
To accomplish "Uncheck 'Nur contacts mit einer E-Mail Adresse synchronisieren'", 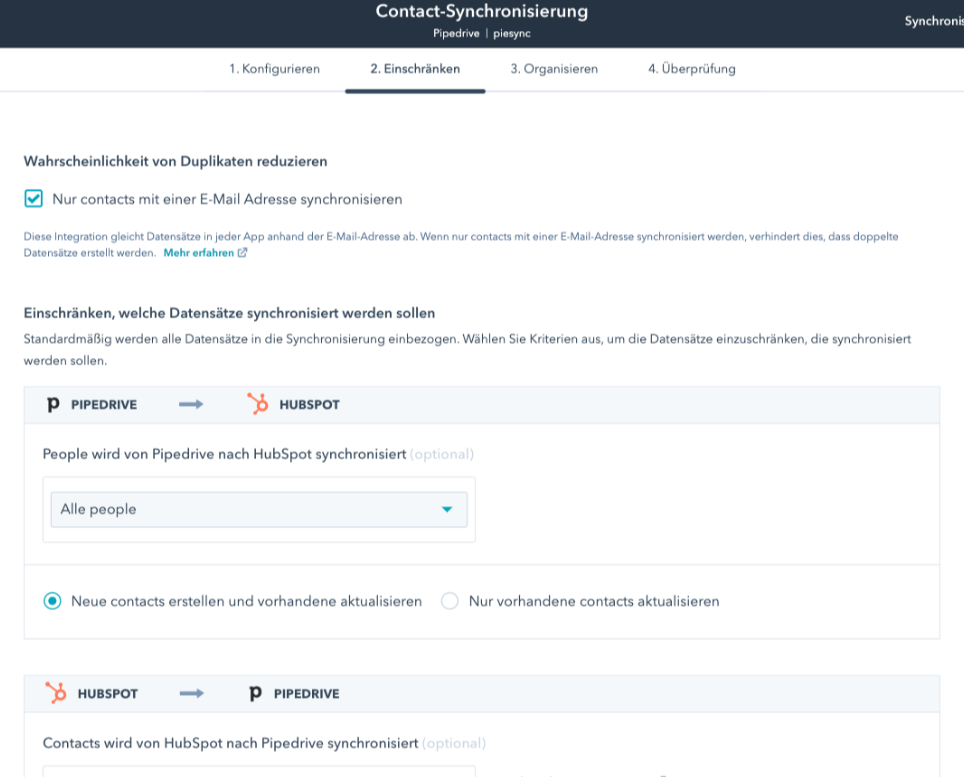I will point(34,199).
